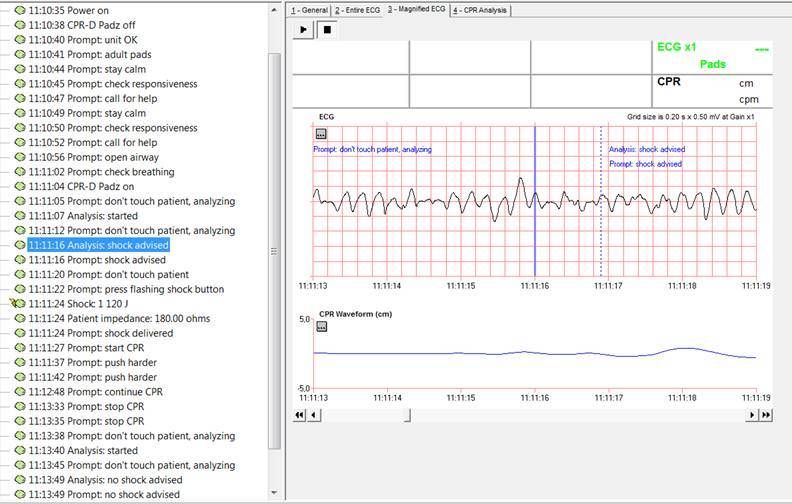Step forward with the right arrow button

coord(752,415)
